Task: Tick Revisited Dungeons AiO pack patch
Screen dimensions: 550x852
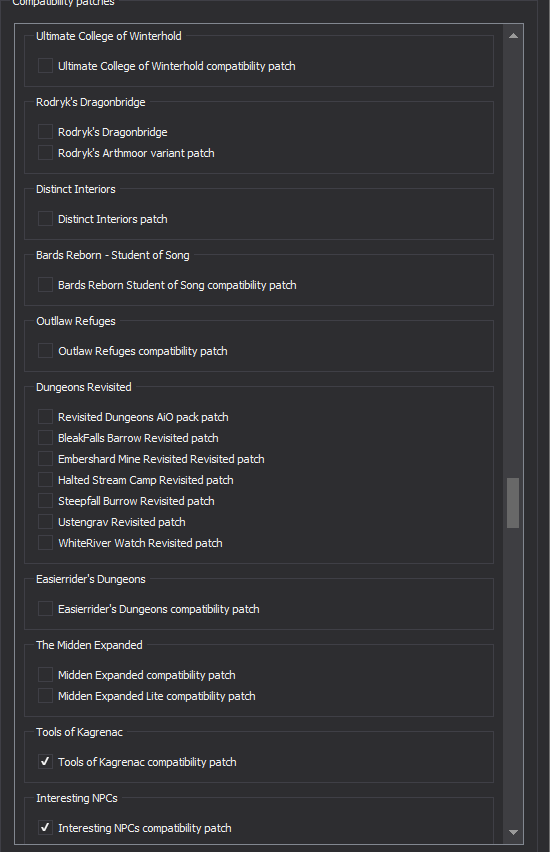Action: click(45, 417)
